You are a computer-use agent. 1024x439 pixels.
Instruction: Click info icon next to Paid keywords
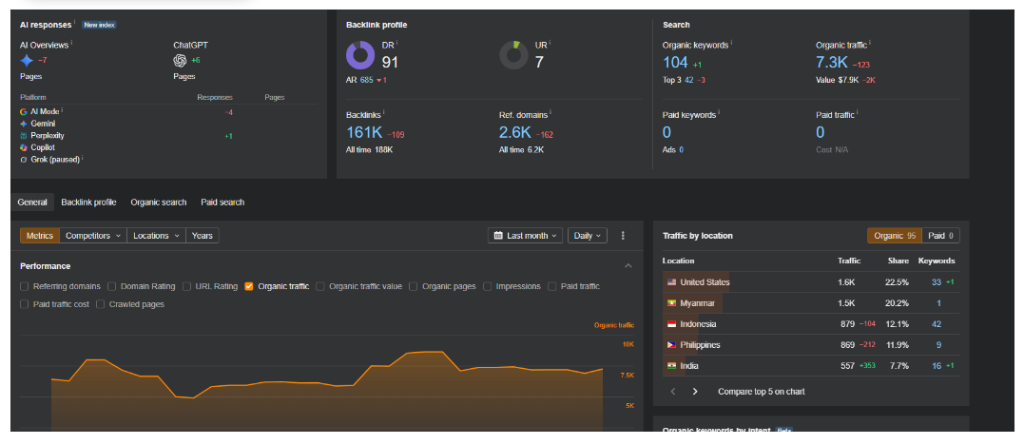point(719,112)
